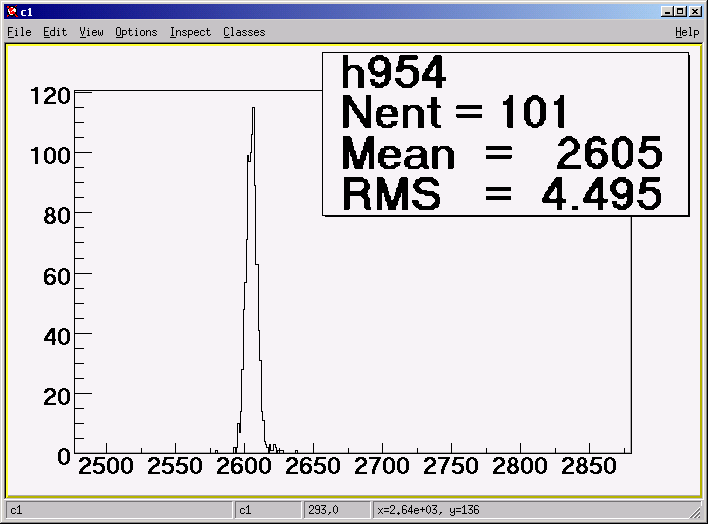Click the y-axis label 80
The height and width of the screenshot is (524, 708).
click(x=57, y=216)
